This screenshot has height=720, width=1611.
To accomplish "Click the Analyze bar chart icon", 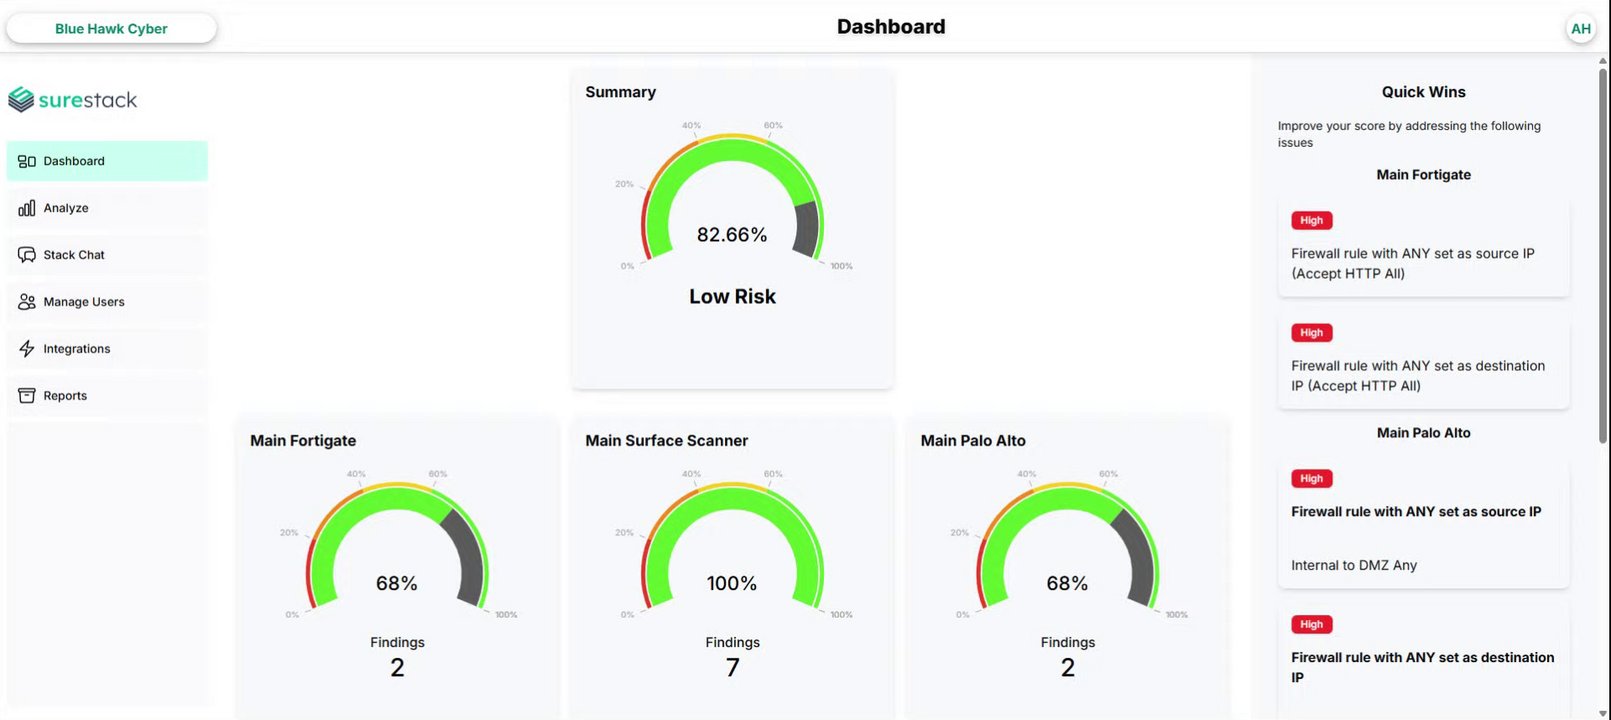I will pos(27,208).
